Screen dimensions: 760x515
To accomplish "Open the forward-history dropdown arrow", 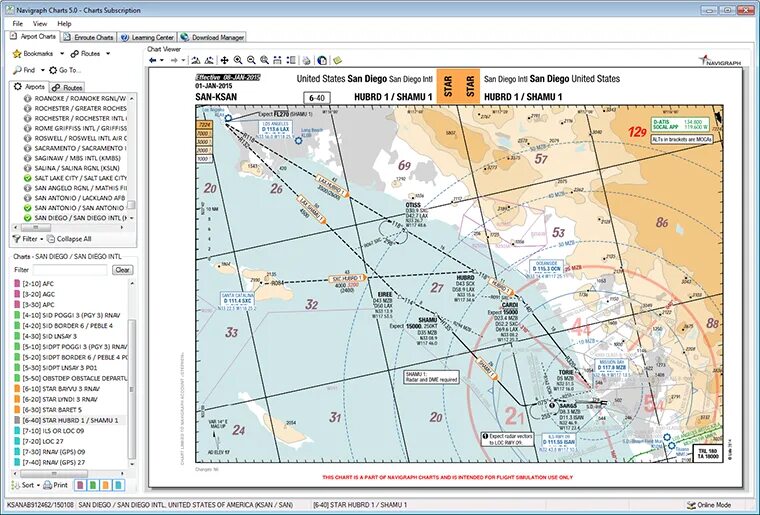I will [x=183, y=60].
